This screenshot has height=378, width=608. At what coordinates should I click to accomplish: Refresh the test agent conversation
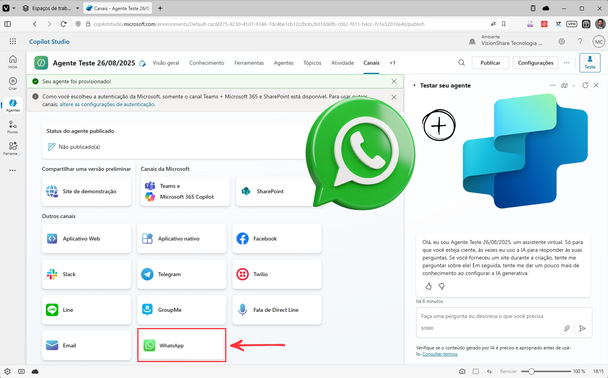(x=585, y=85)
